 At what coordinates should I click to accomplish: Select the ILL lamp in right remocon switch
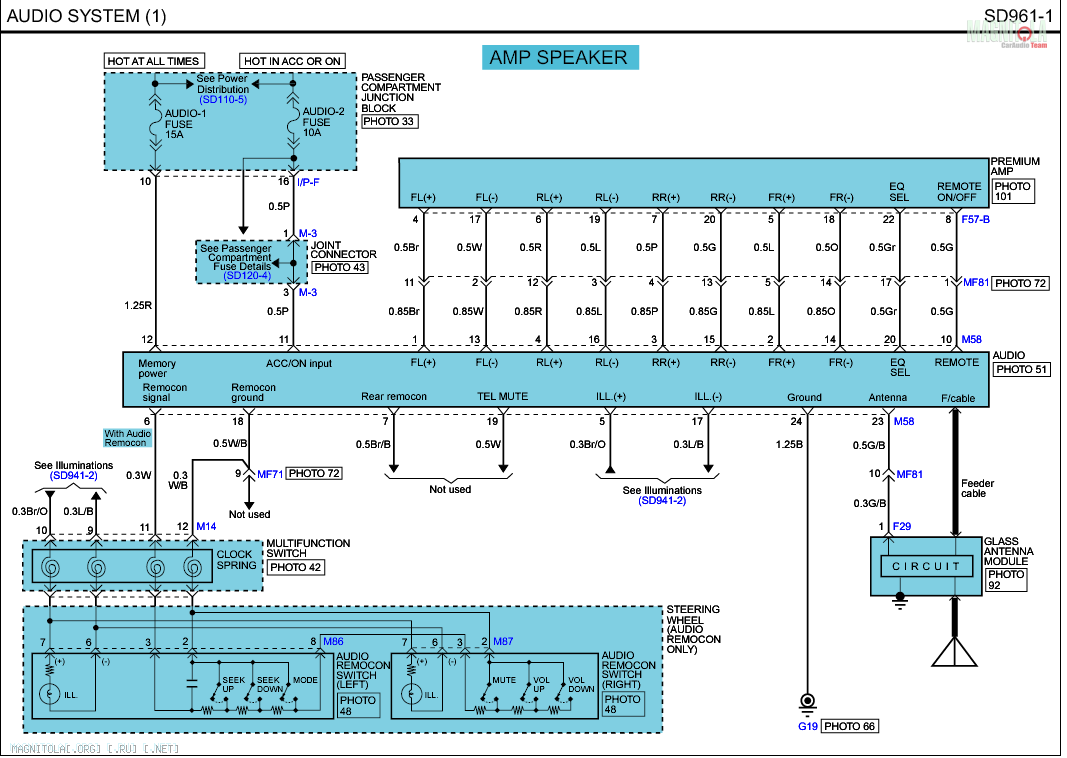tap(408, 693)
